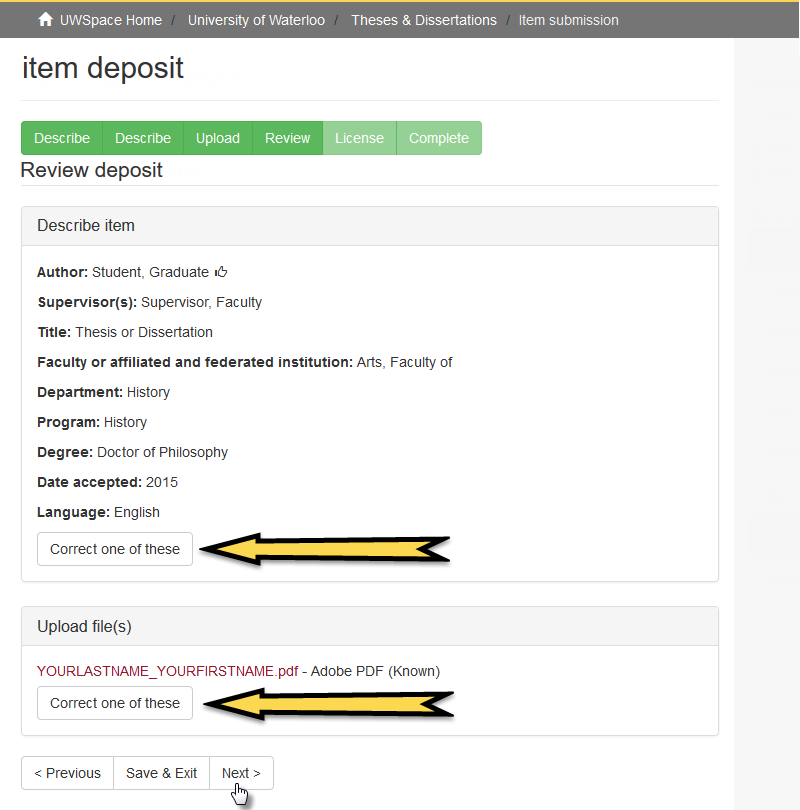Click Next to continue the deposit
The width and height of the screenshot is (800, 810).
click(x=240, y=772)
